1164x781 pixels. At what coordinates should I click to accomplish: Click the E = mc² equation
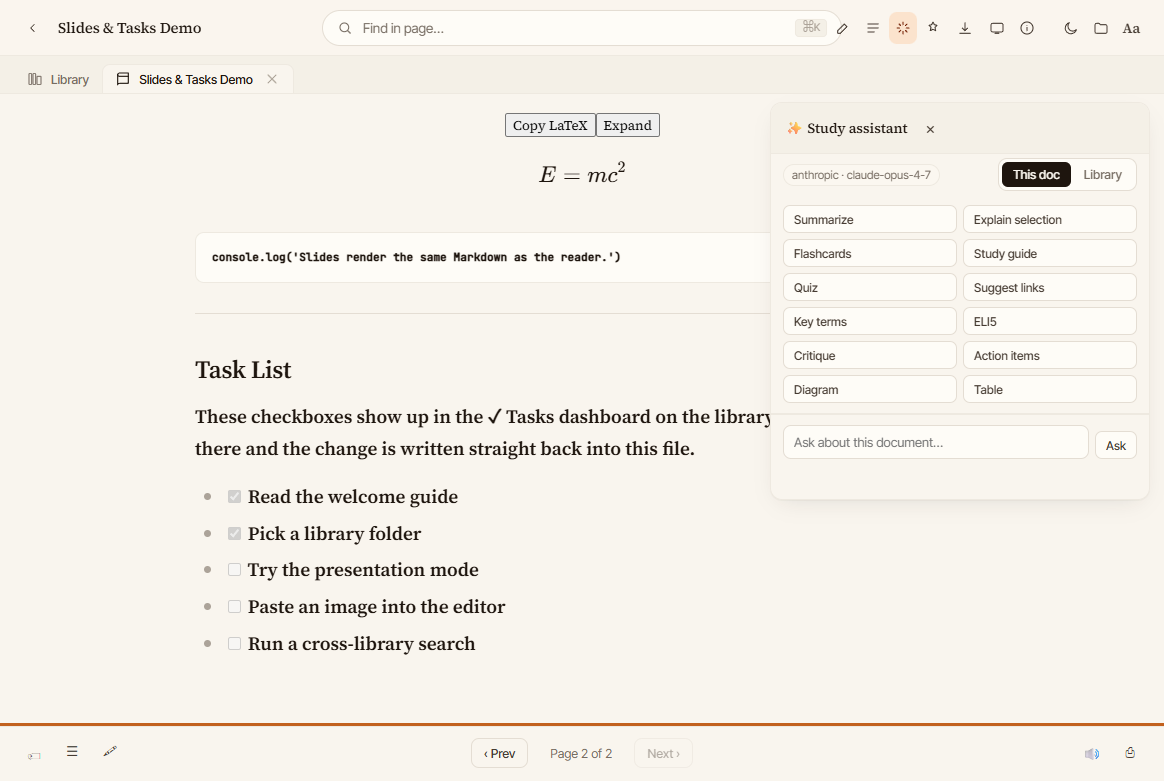(582, 174)
